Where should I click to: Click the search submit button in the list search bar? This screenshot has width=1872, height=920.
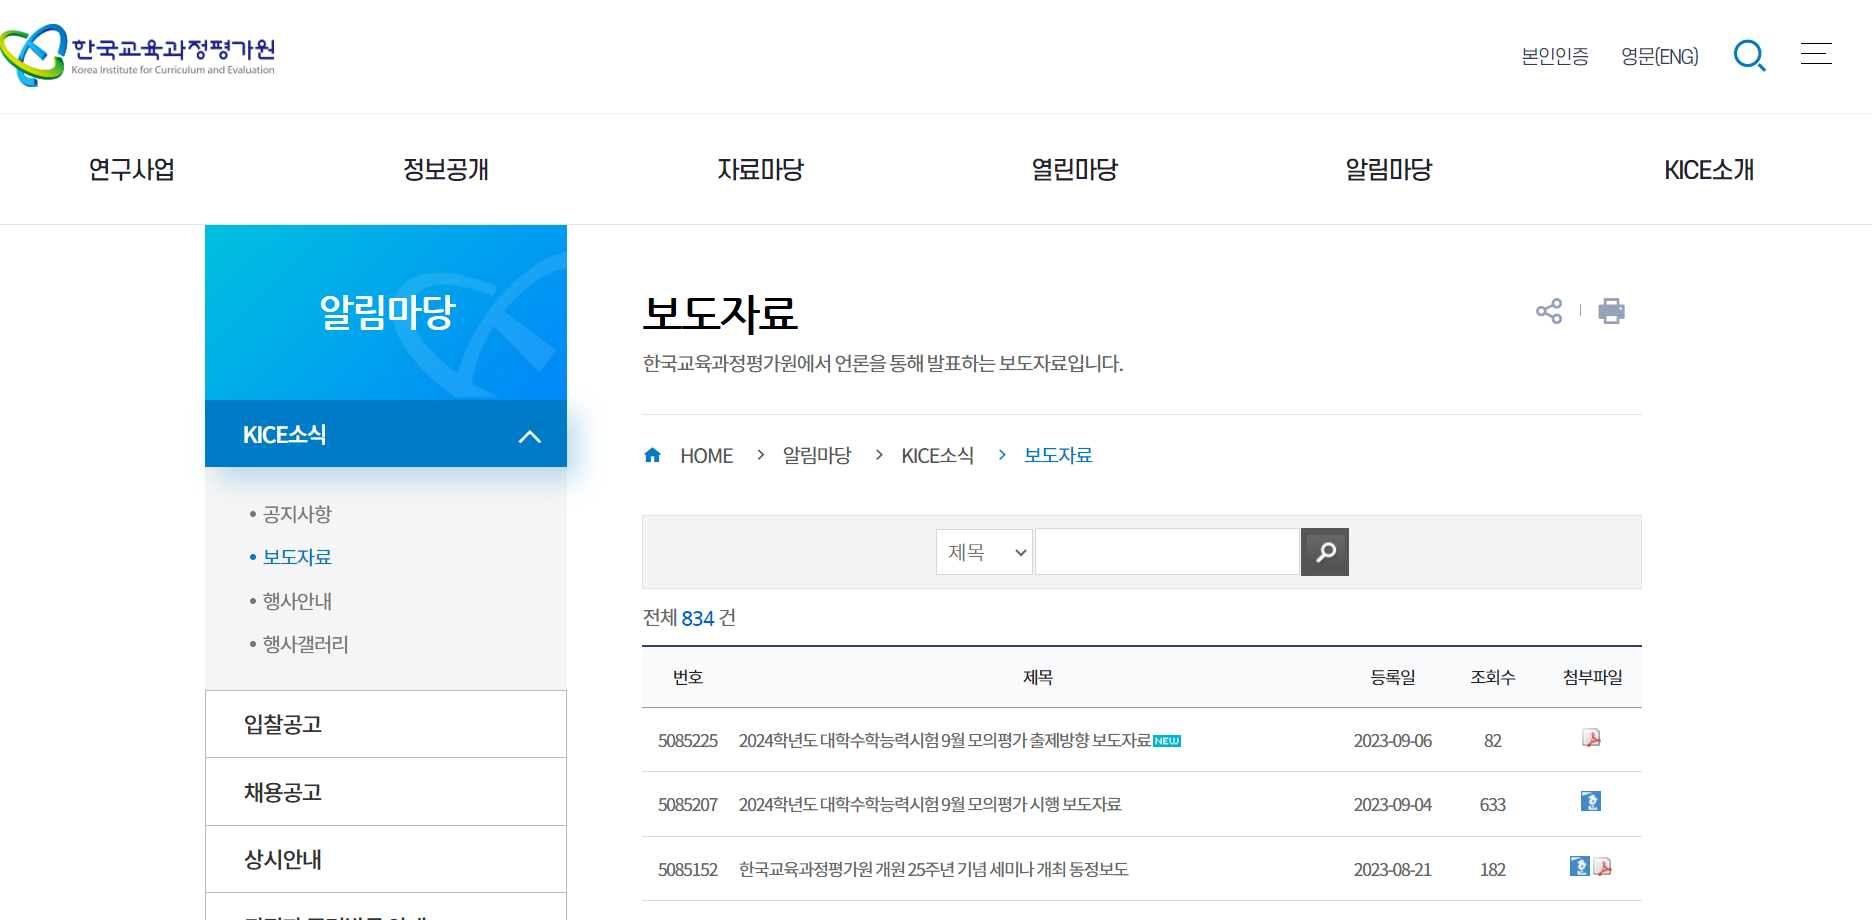pyautogui.click(x=1324, y=551)
